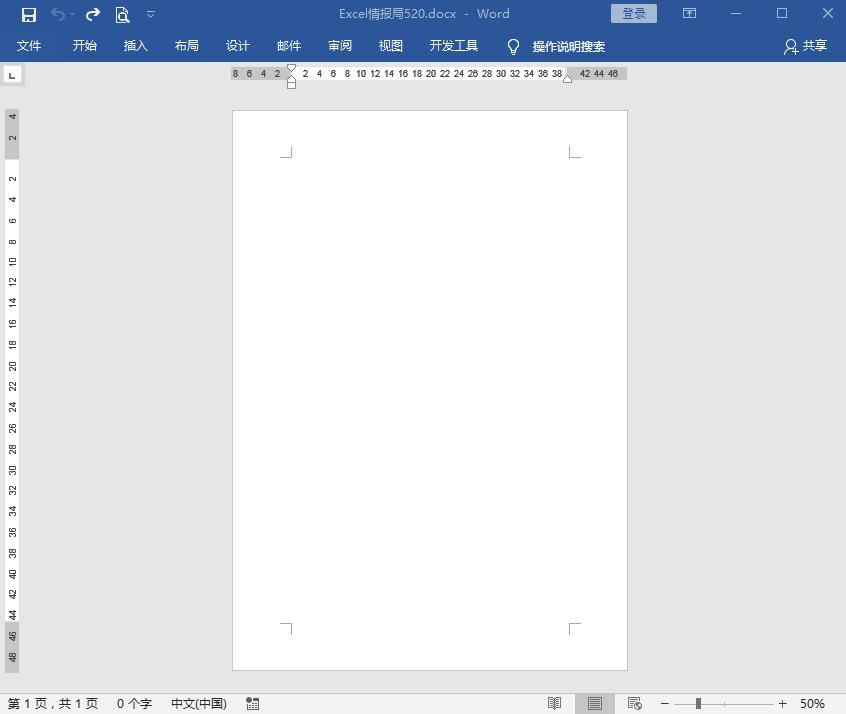Click the 中文(中国) language indicator
The image size is (846, 714).
point(199,704)
